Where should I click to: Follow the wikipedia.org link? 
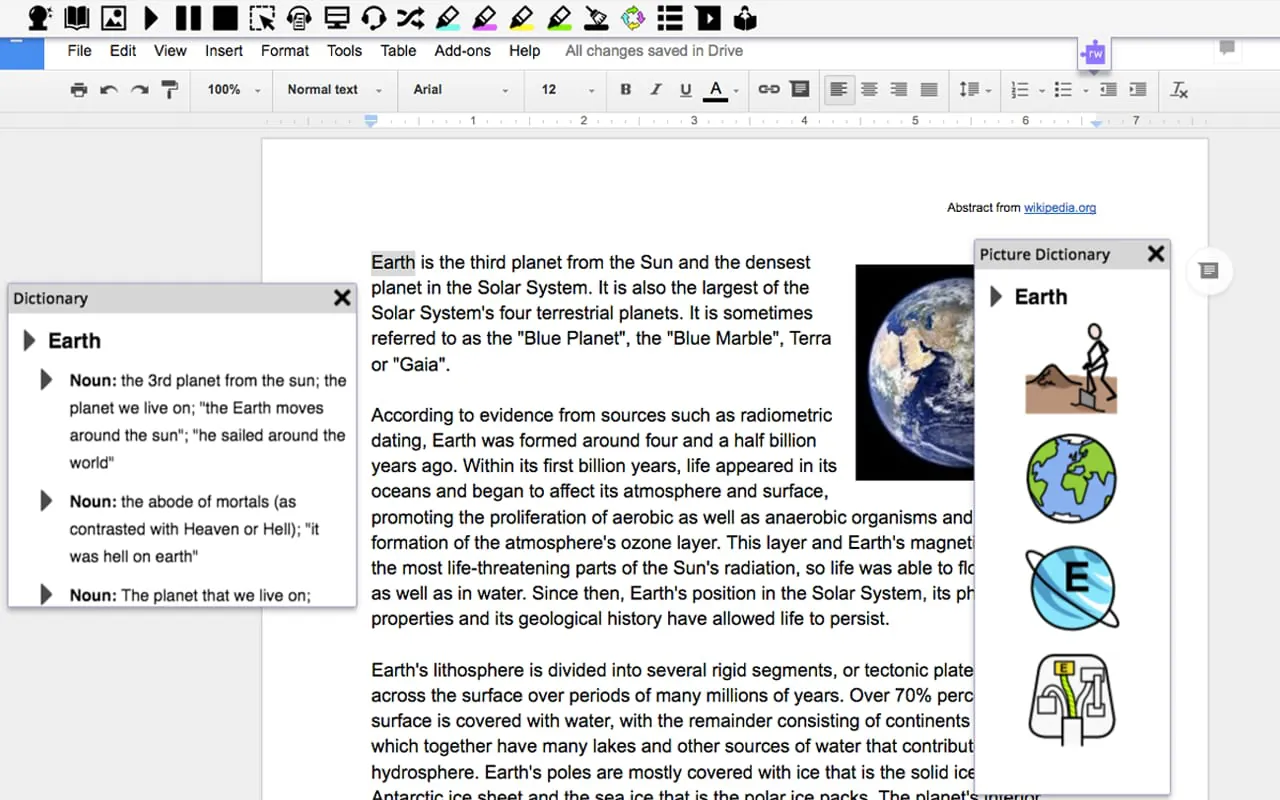[x=1060, y=208]
